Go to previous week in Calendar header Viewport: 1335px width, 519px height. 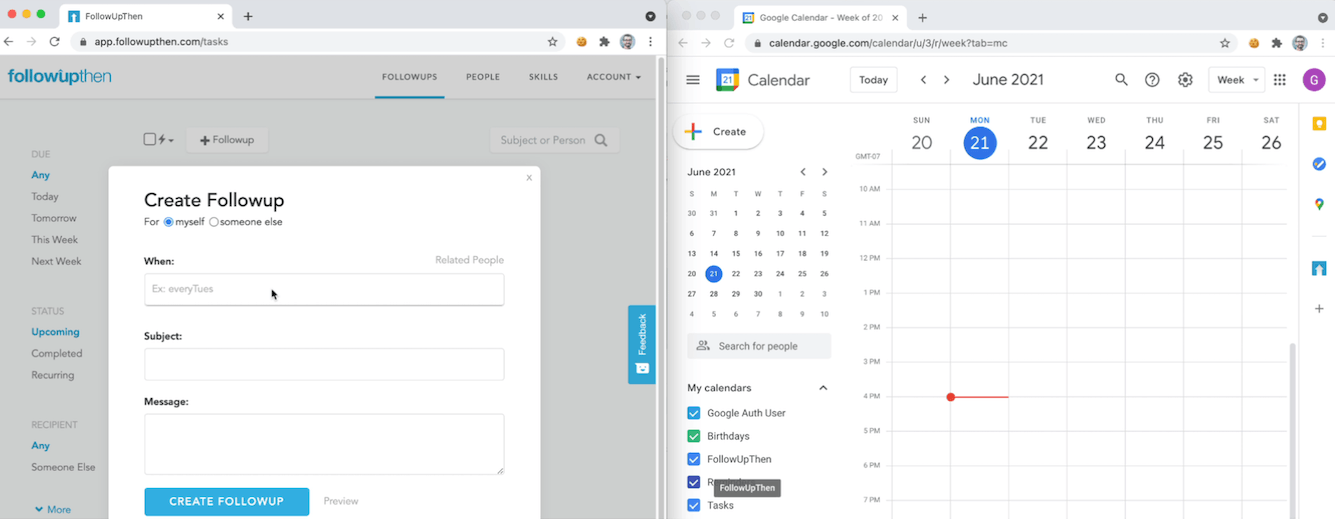[923, 80]
